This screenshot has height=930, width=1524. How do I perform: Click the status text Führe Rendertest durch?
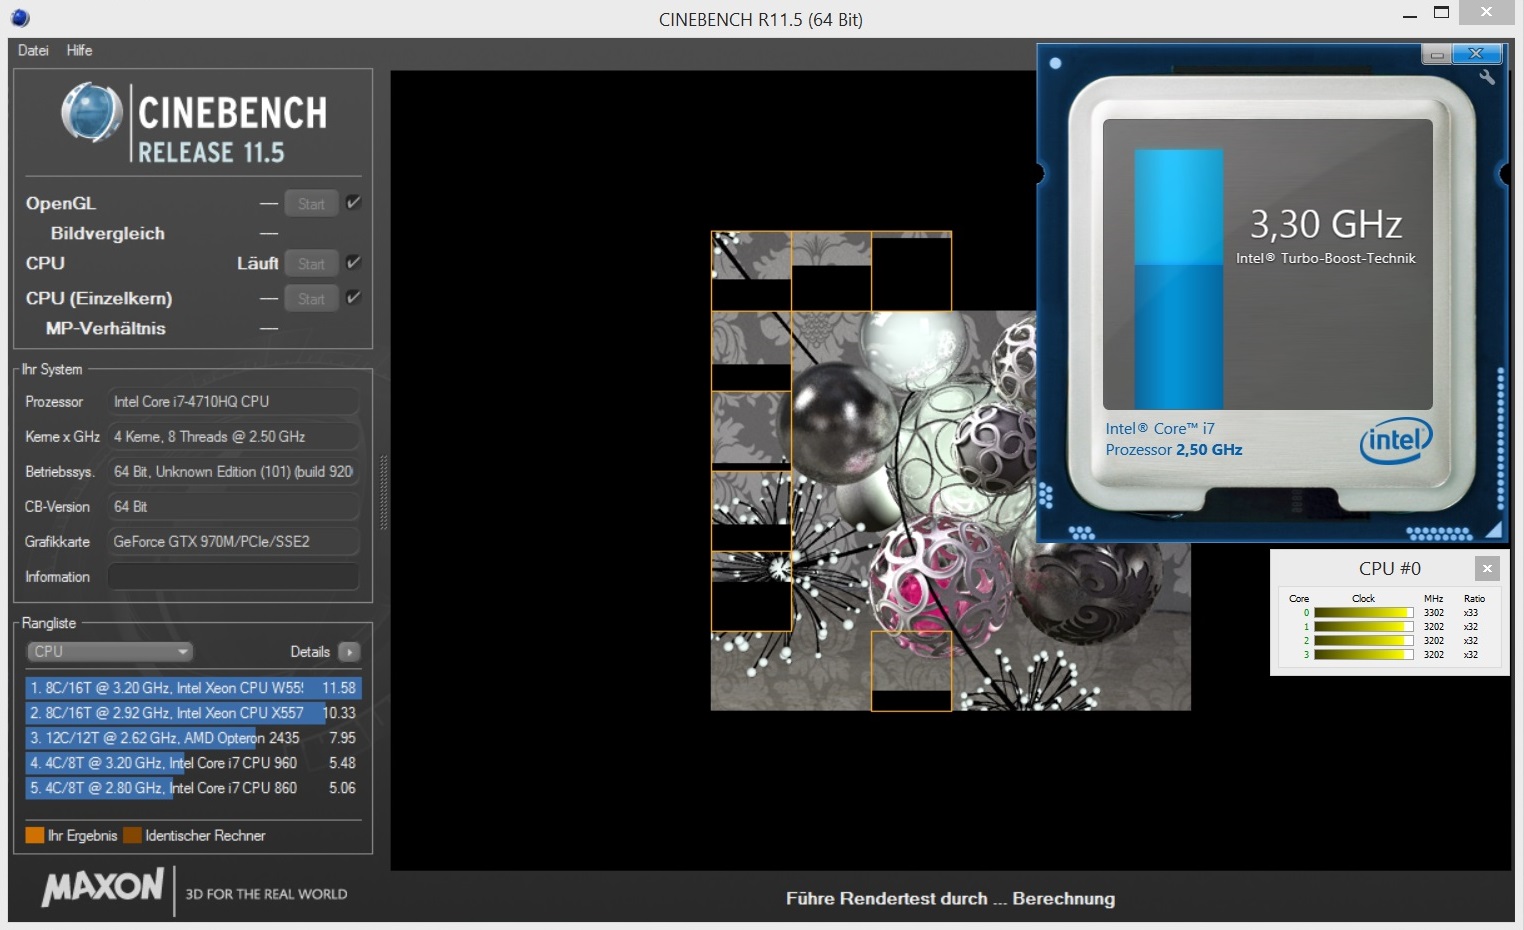pyautogui.click(x=950, y=898)
